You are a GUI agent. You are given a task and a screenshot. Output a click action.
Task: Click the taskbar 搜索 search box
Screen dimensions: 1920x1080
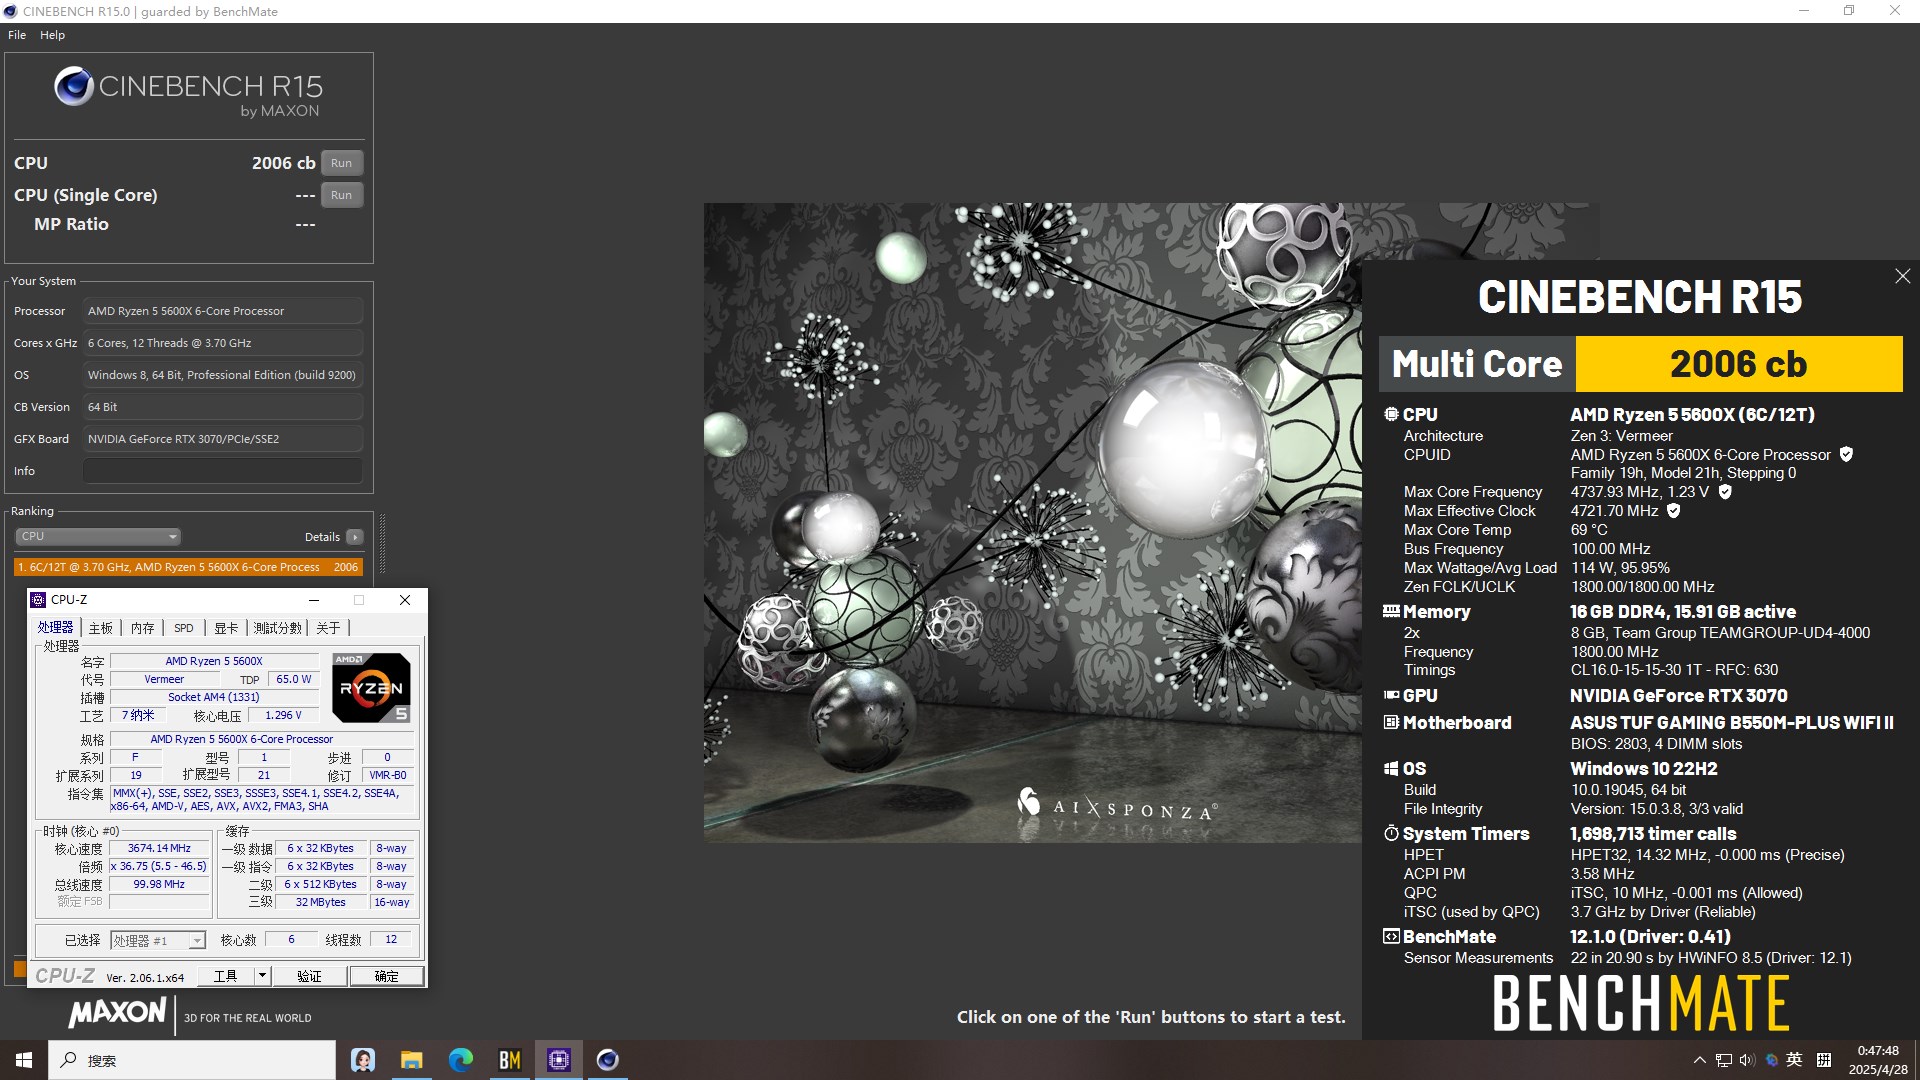click(x=192, y=1060)
